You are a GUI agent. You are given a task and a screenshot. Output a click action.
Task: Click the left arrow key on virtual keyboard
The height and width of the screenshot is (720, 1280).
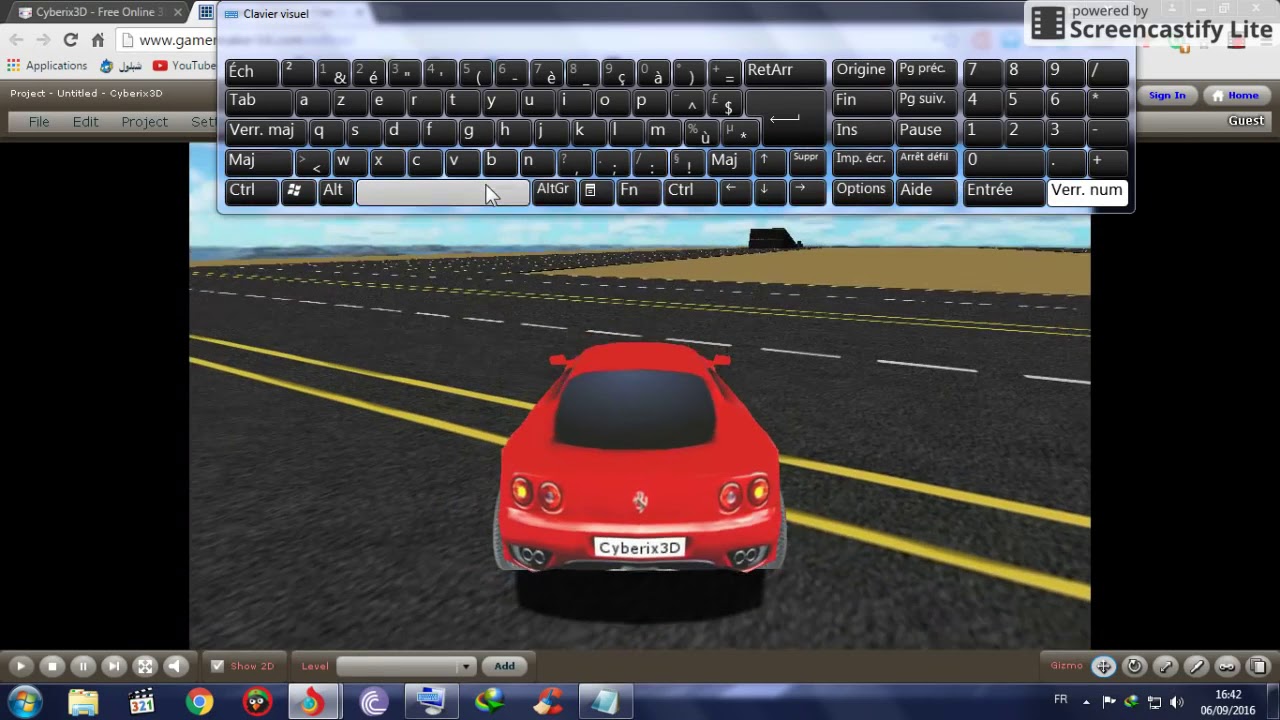[x=734, y=190]
